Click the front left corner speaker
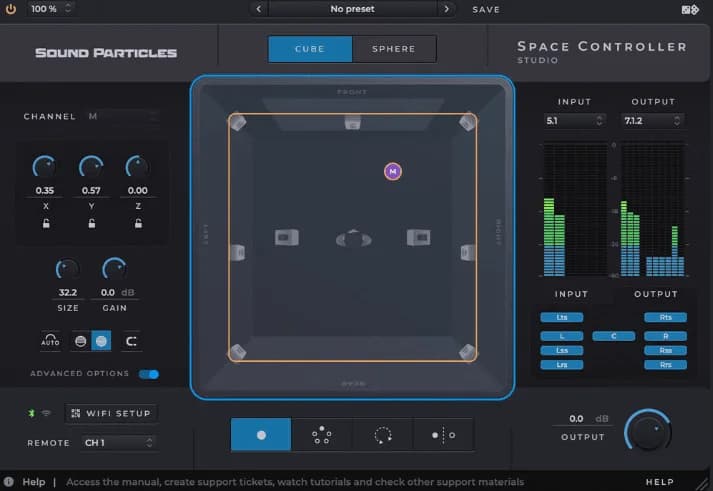This screenshot has height=491, width=713. tap(238, 122)
